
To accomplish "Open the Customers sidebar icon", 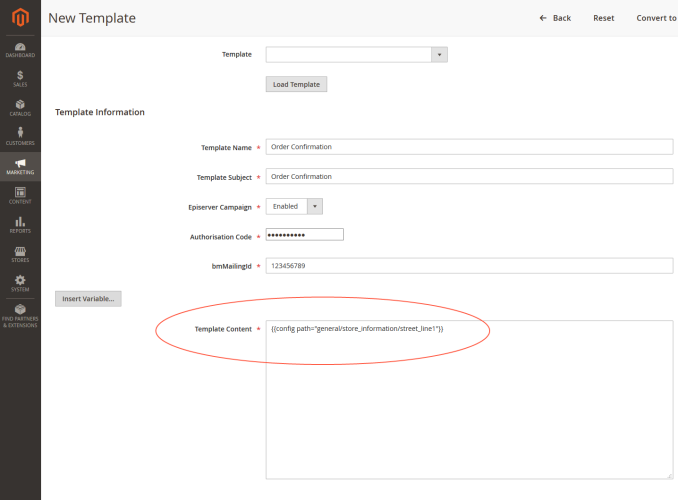I will (x=20, y=136).
